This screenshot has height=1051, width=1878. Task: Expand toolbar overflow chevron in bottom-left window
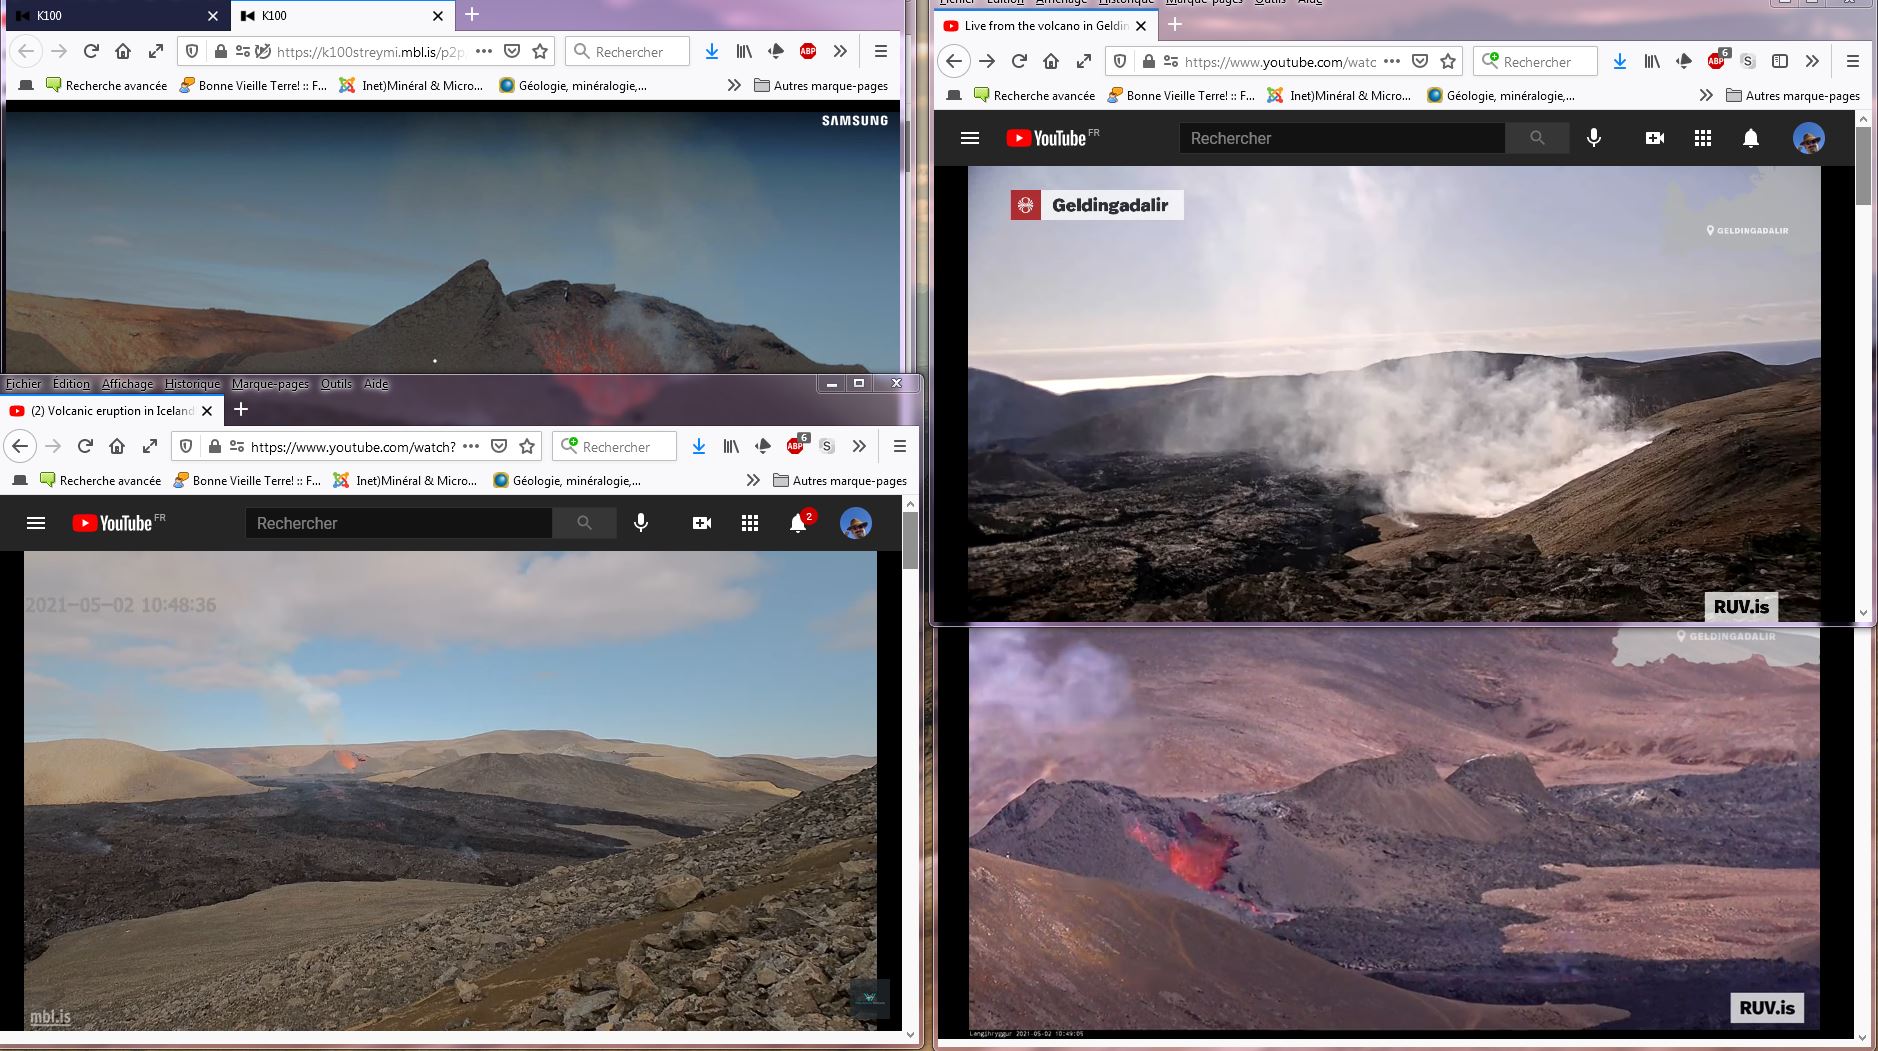(859, 446)
